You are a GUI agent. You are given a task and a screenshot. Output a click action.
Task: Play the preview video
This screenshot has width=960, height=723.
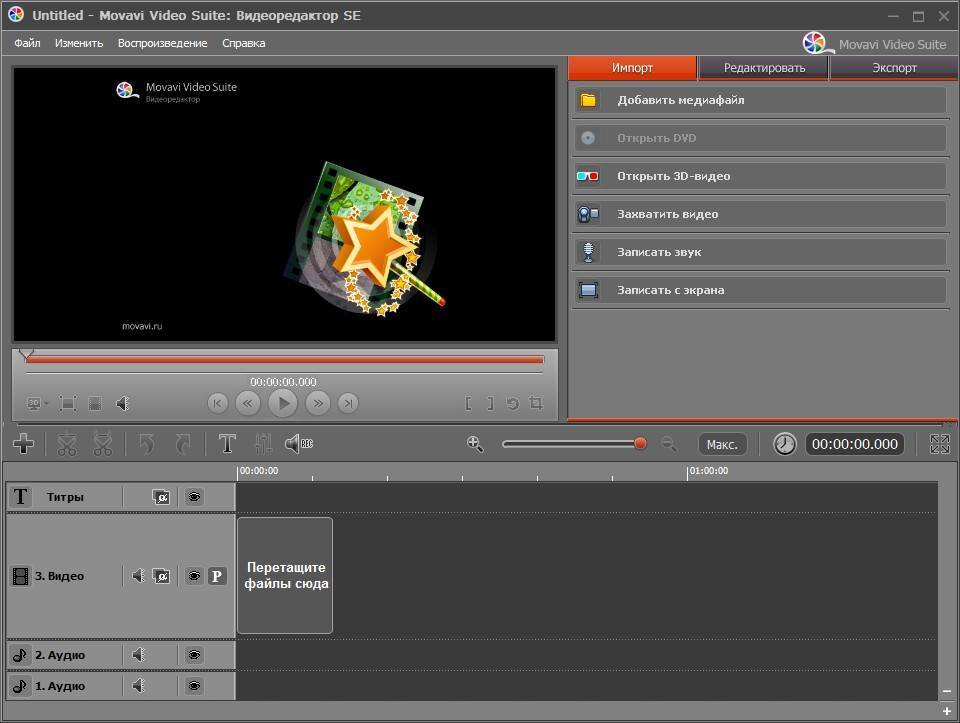[x=283, y=403]
